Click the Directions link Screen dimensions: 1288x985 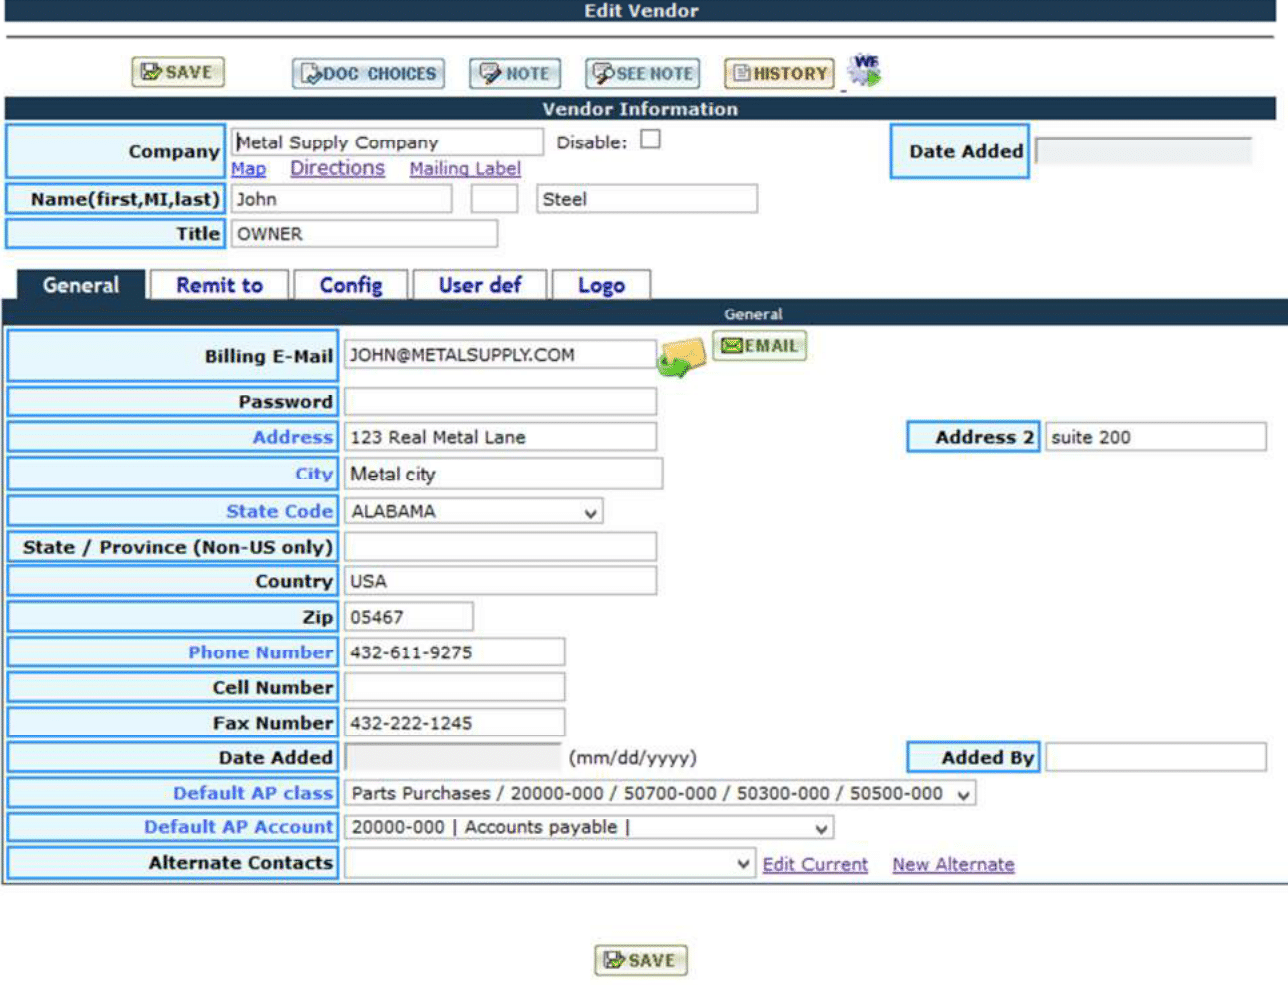coord(337,169)
